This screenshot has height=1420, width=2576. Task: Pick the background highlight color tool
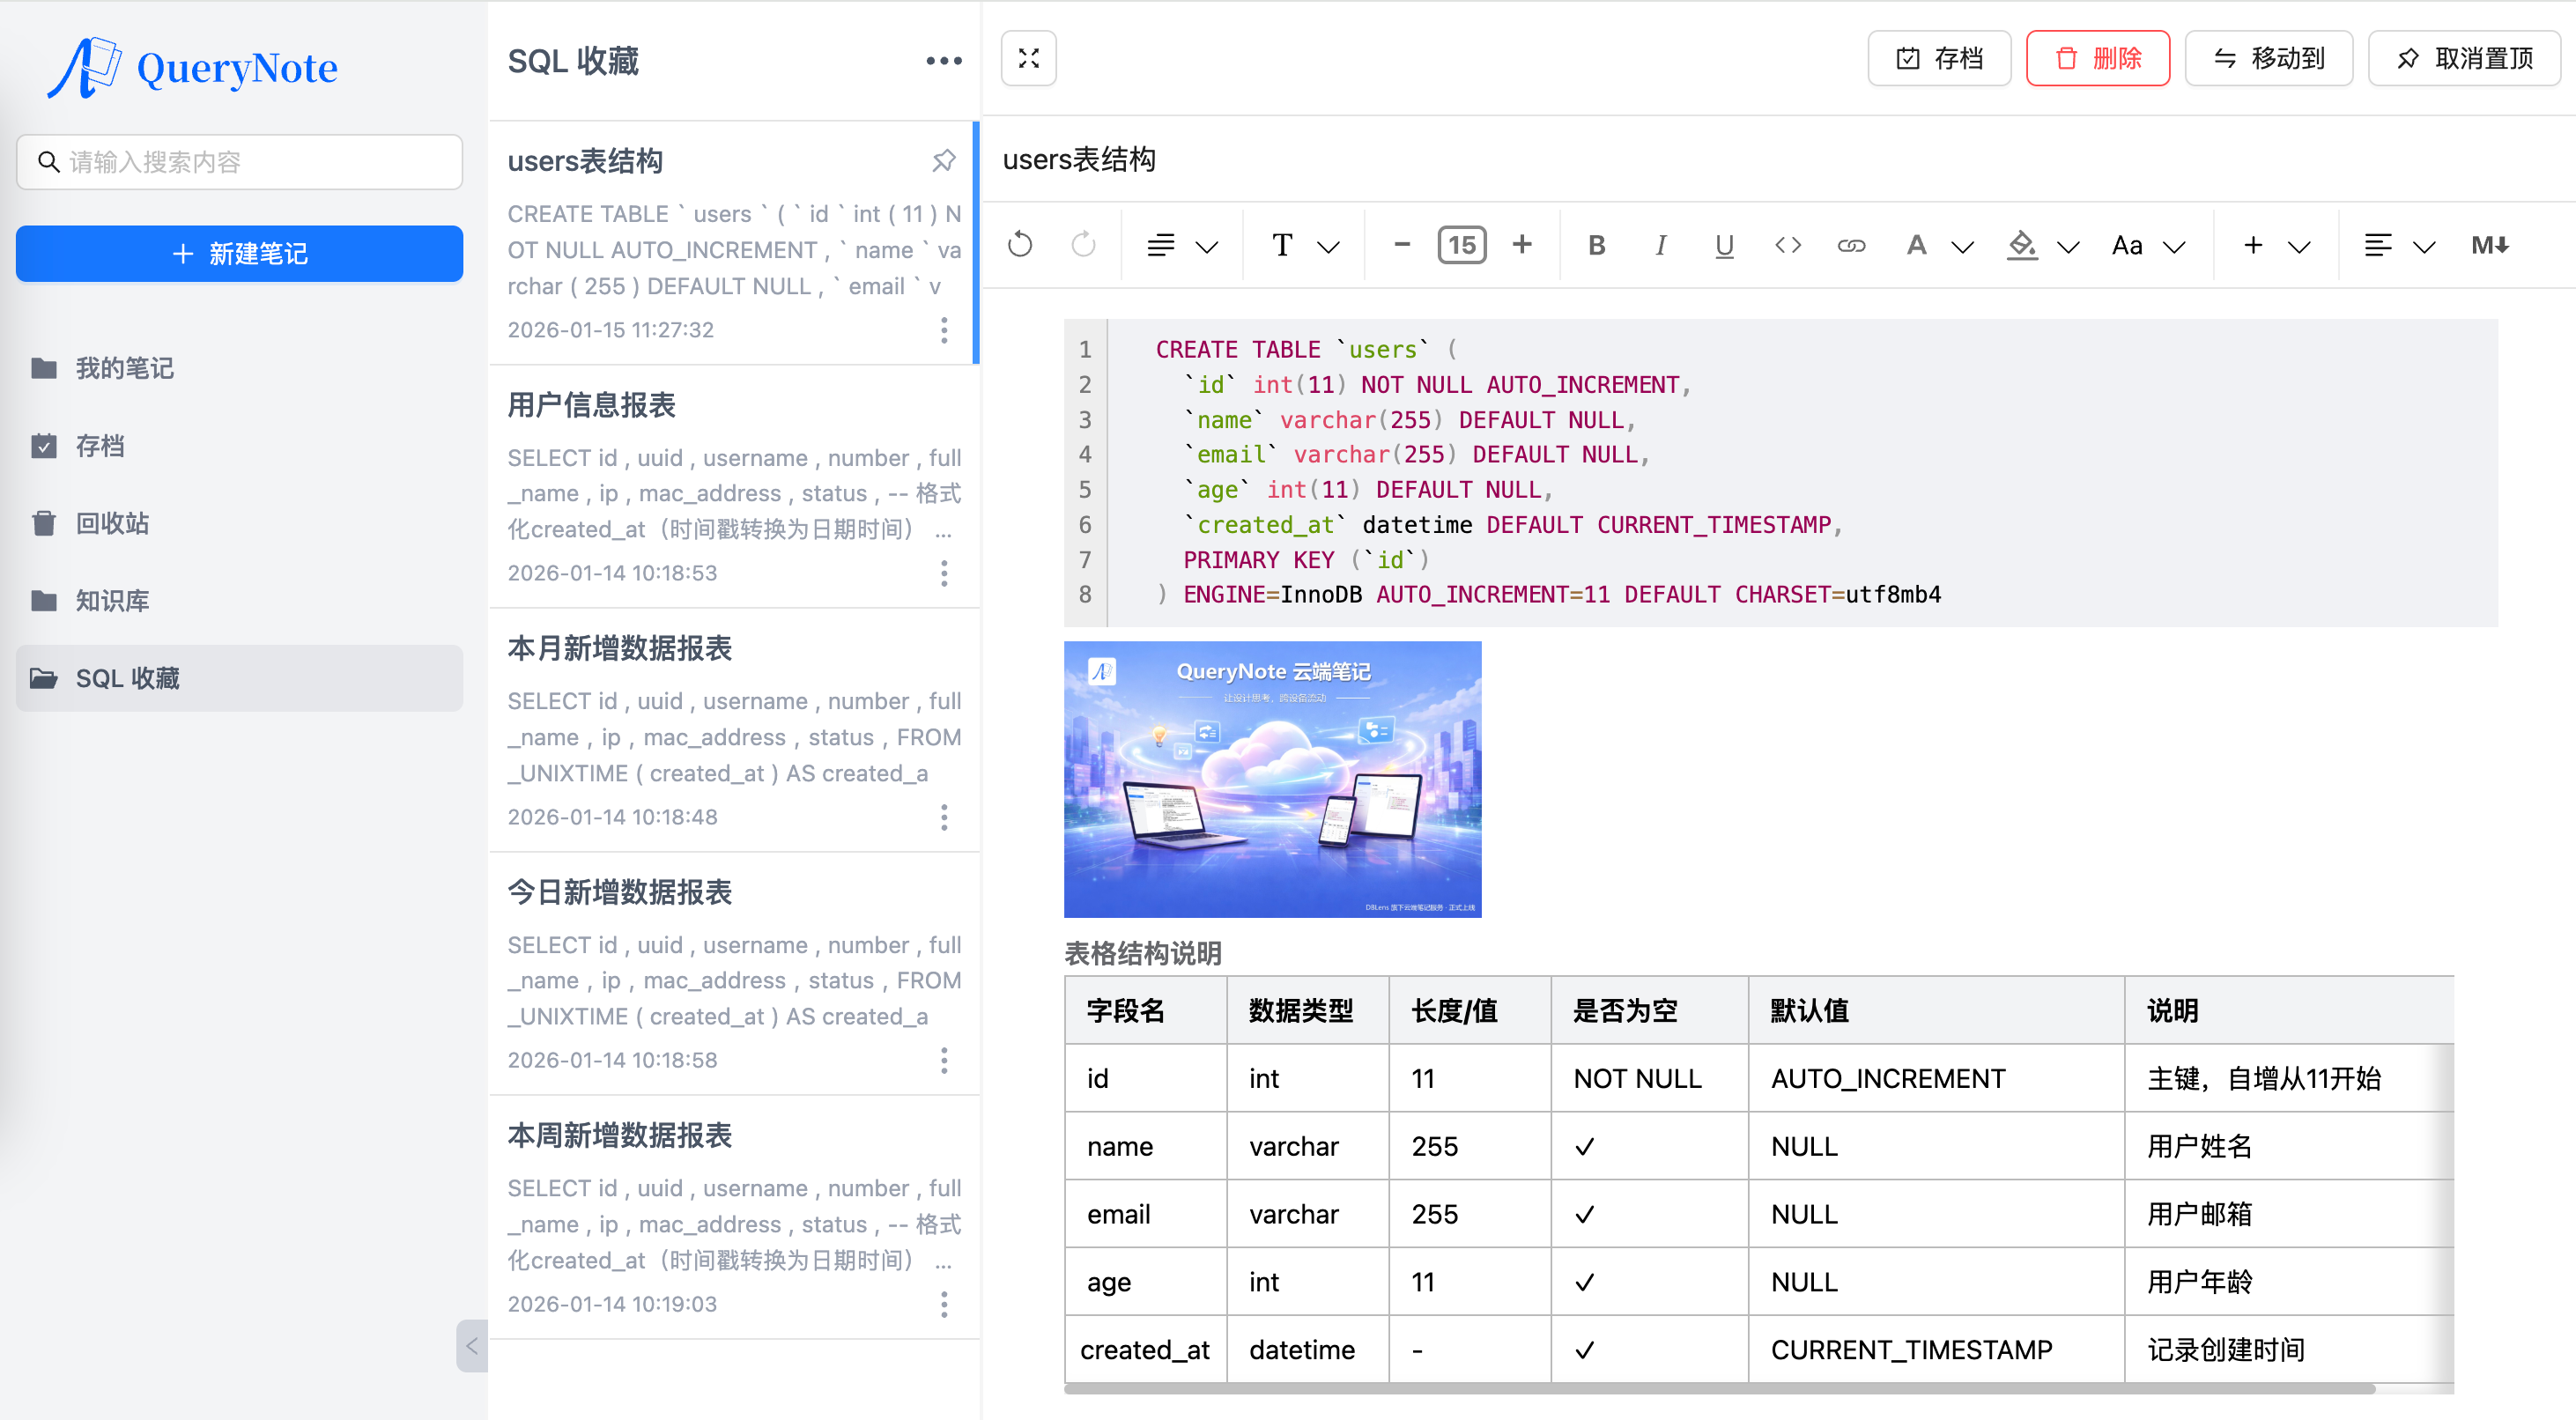point(2022,245)
